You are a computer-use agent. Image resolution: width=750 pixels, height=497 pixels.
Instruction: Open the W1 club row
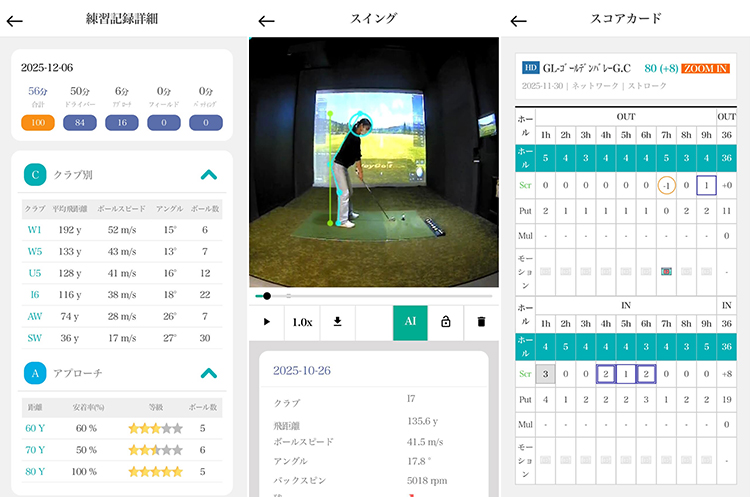coord(35,229)
